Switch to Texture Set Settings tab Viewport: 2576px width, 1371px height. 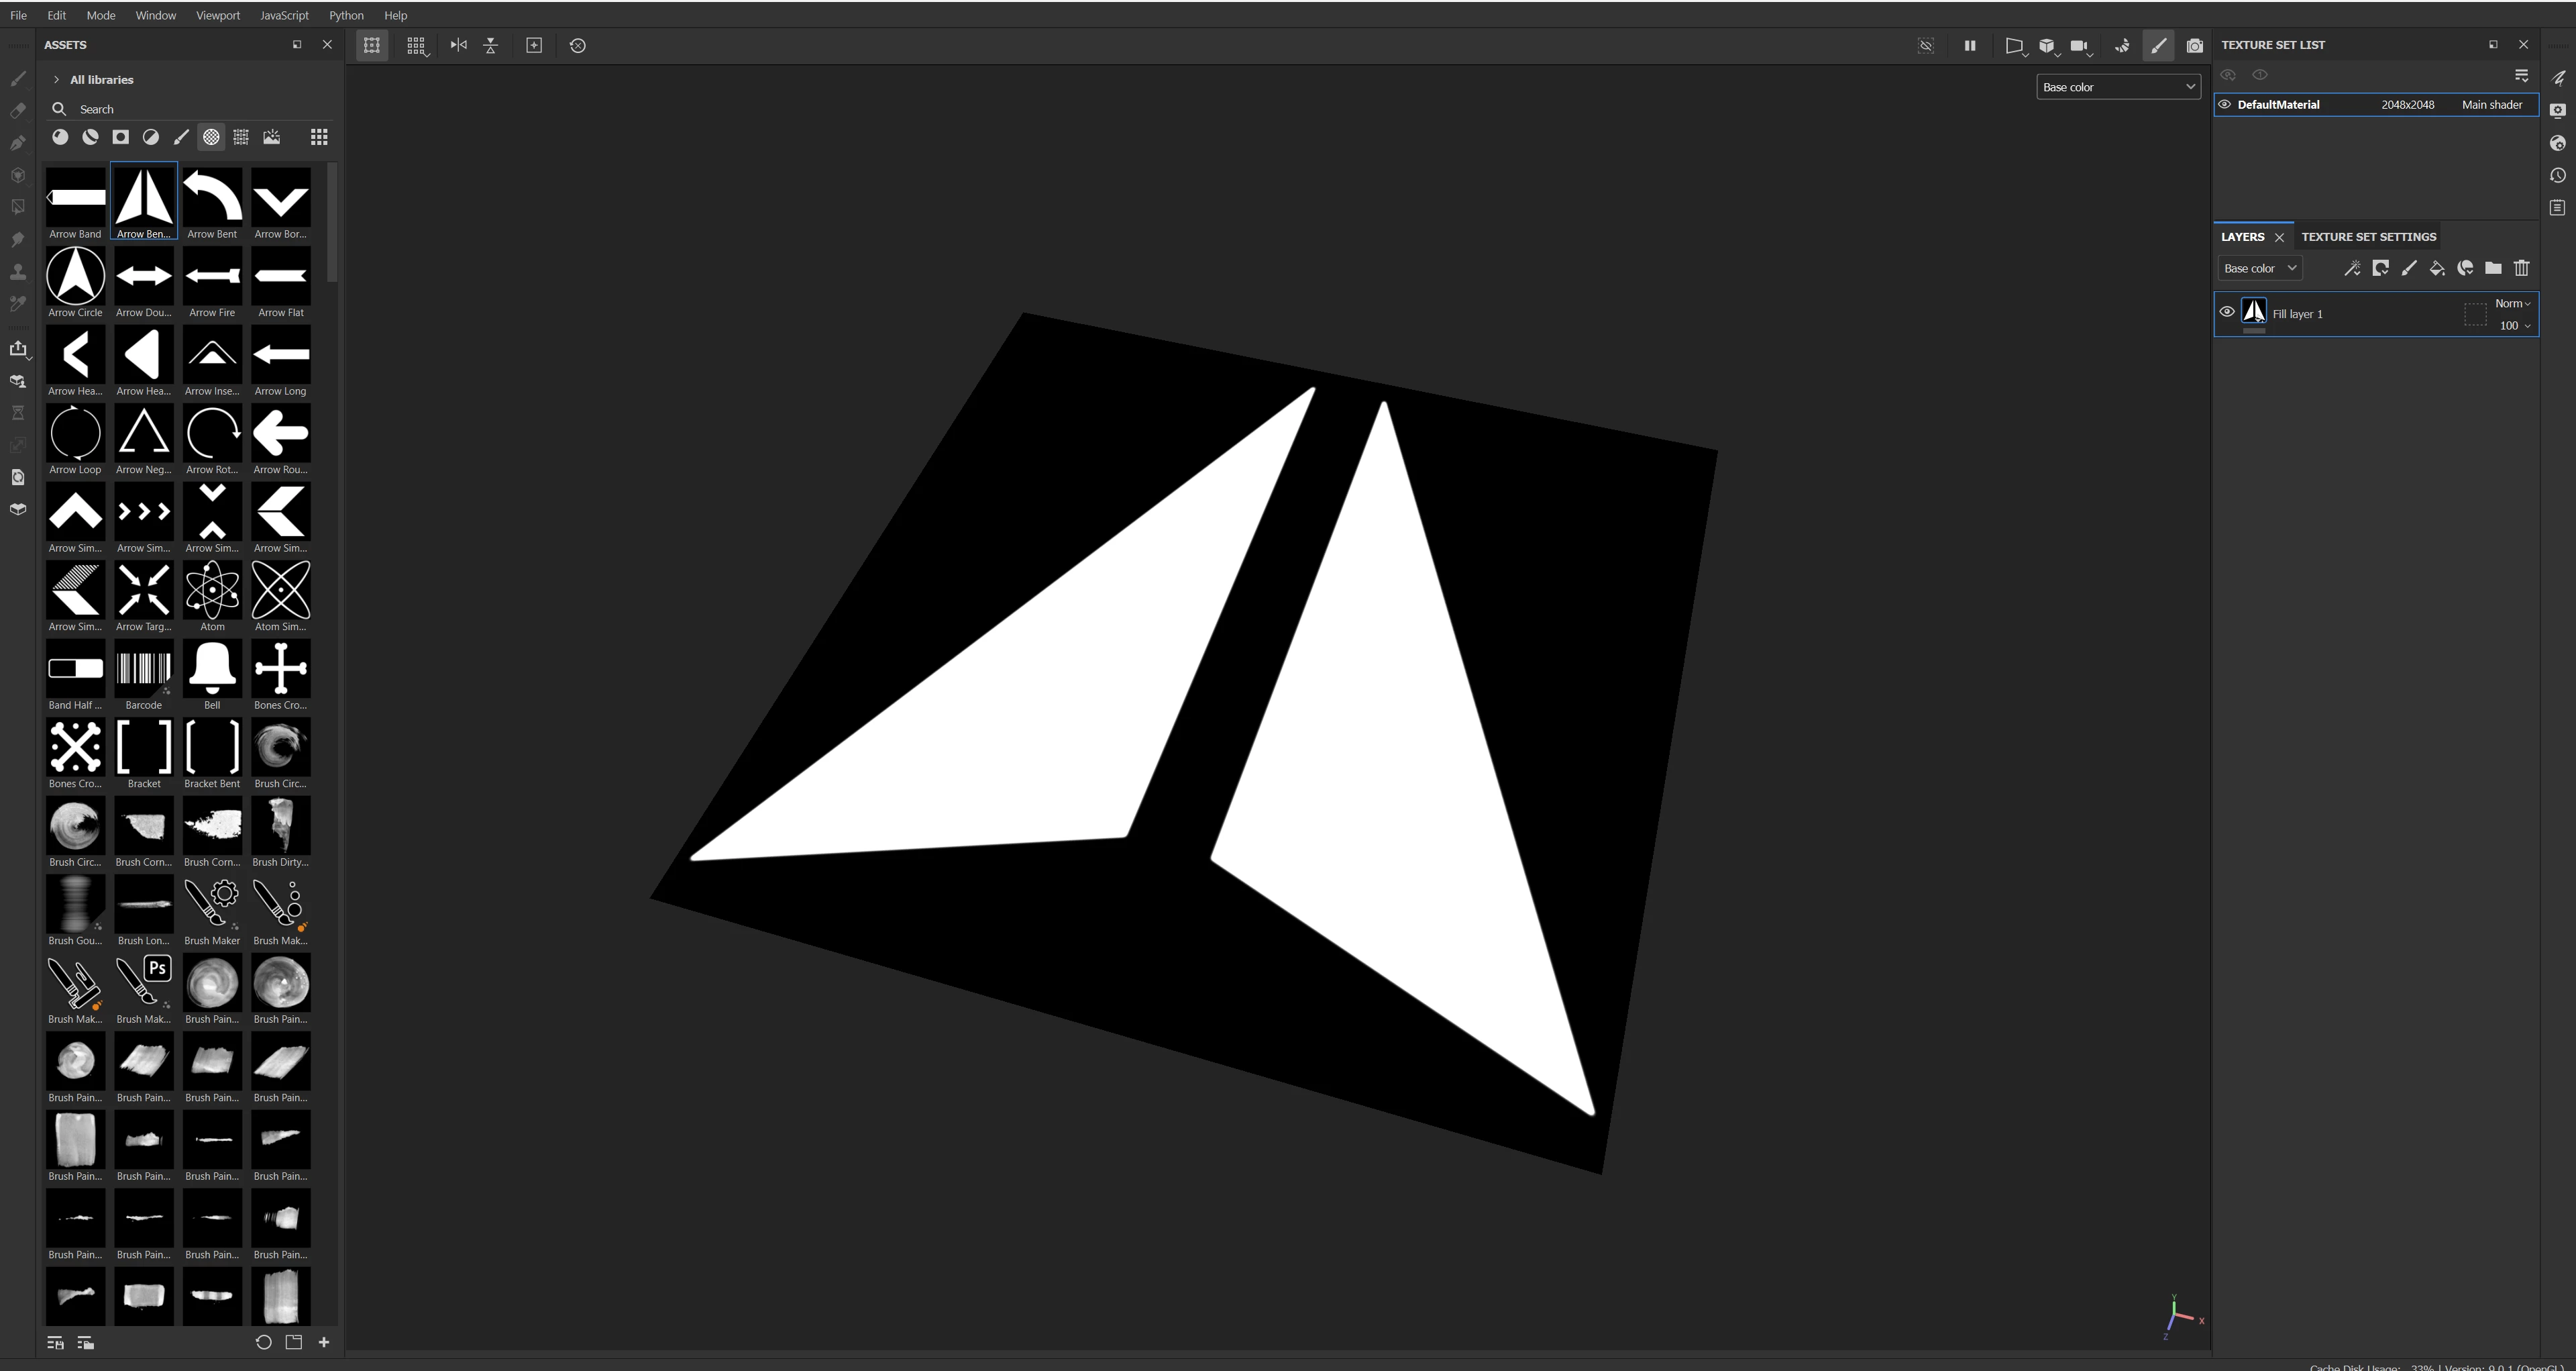tap(2368, 237)
